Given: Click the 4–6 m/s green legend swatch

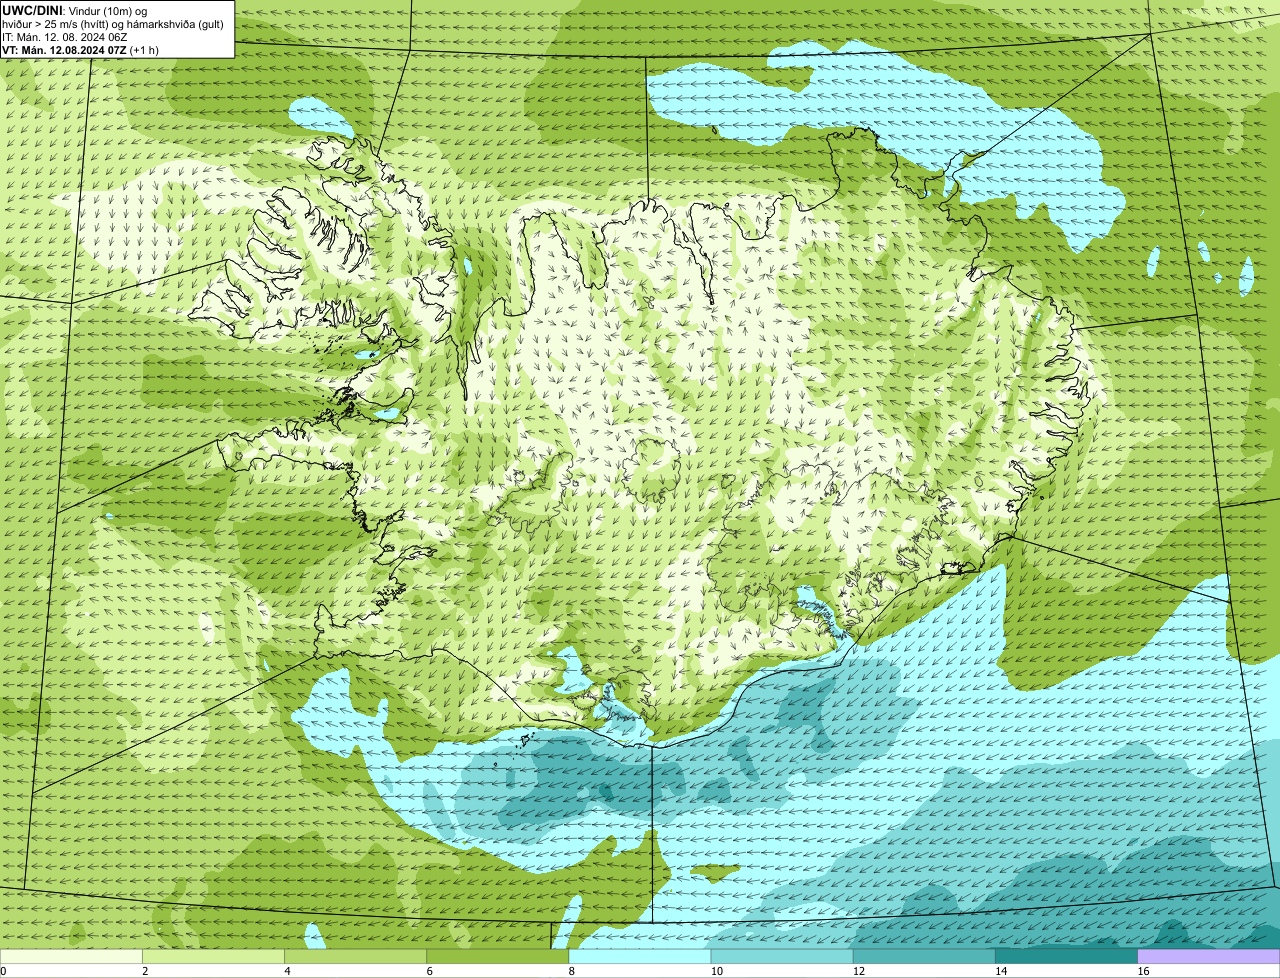Looking at the screenshot, I should 355,956.
